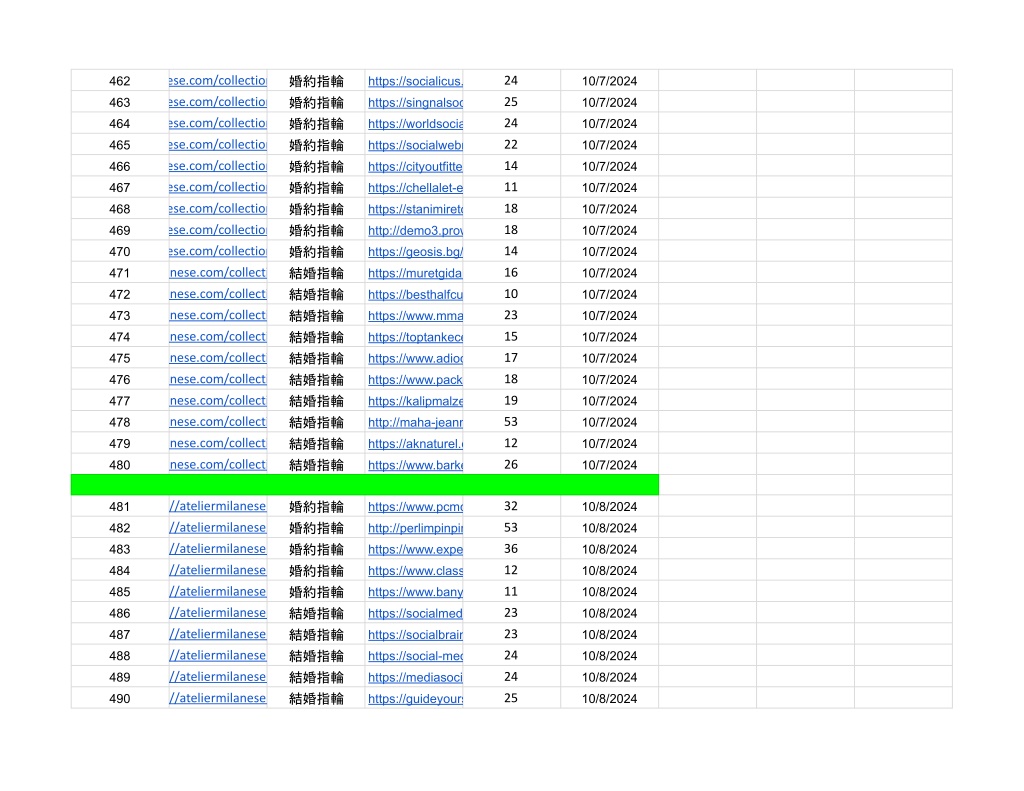
Task: Open the https://mediasoci link
Action: pyautogui.click(x=415, y=677)
